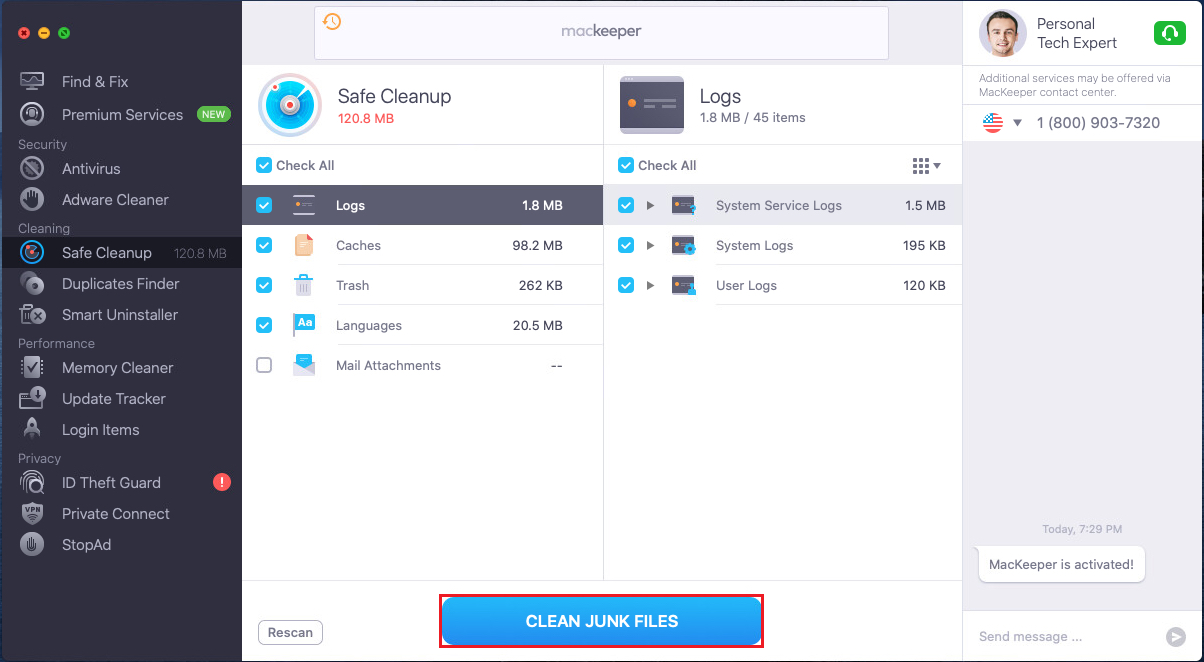
Task: Open Find & Fix section
Action: coord(95,82)
